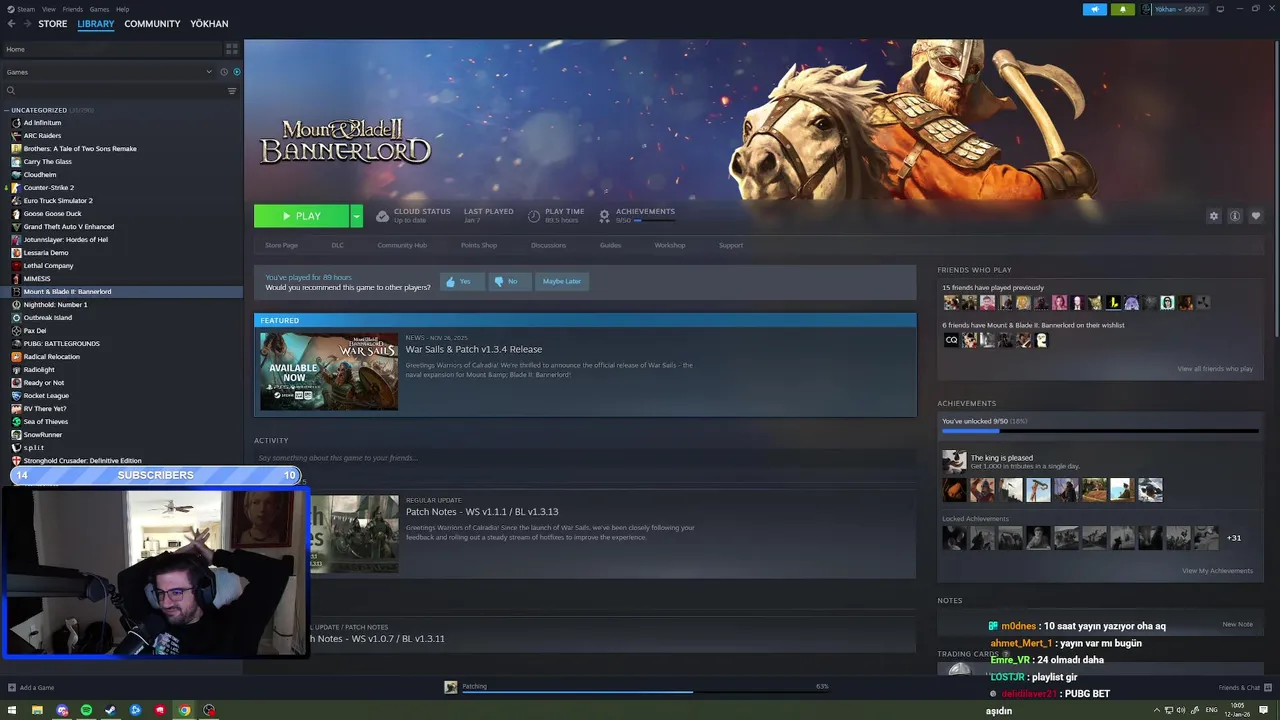Switch to Big Picture mode icon

point(1220,9)
